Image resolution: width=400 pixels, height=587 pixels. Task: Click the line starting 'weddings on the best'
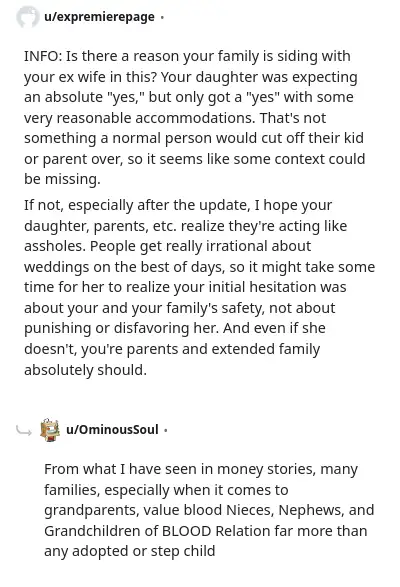pyautogui.click(x=199, y=267)
